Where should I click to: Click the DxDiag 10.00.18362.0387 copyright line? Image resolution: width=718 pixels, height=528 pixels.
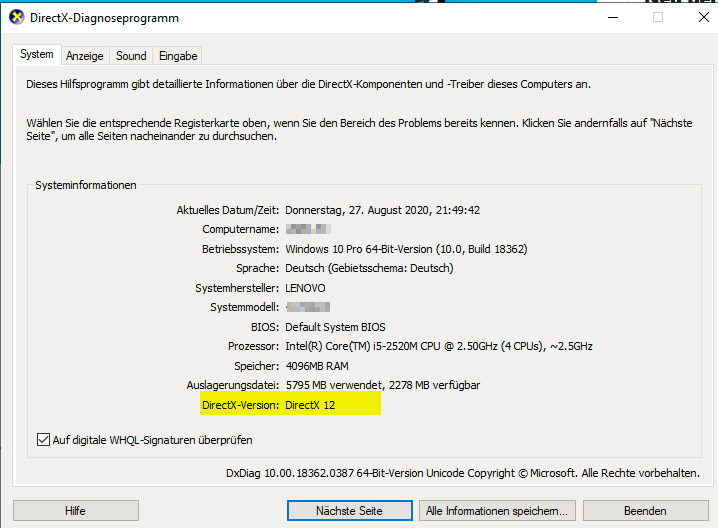coord(463,473)
